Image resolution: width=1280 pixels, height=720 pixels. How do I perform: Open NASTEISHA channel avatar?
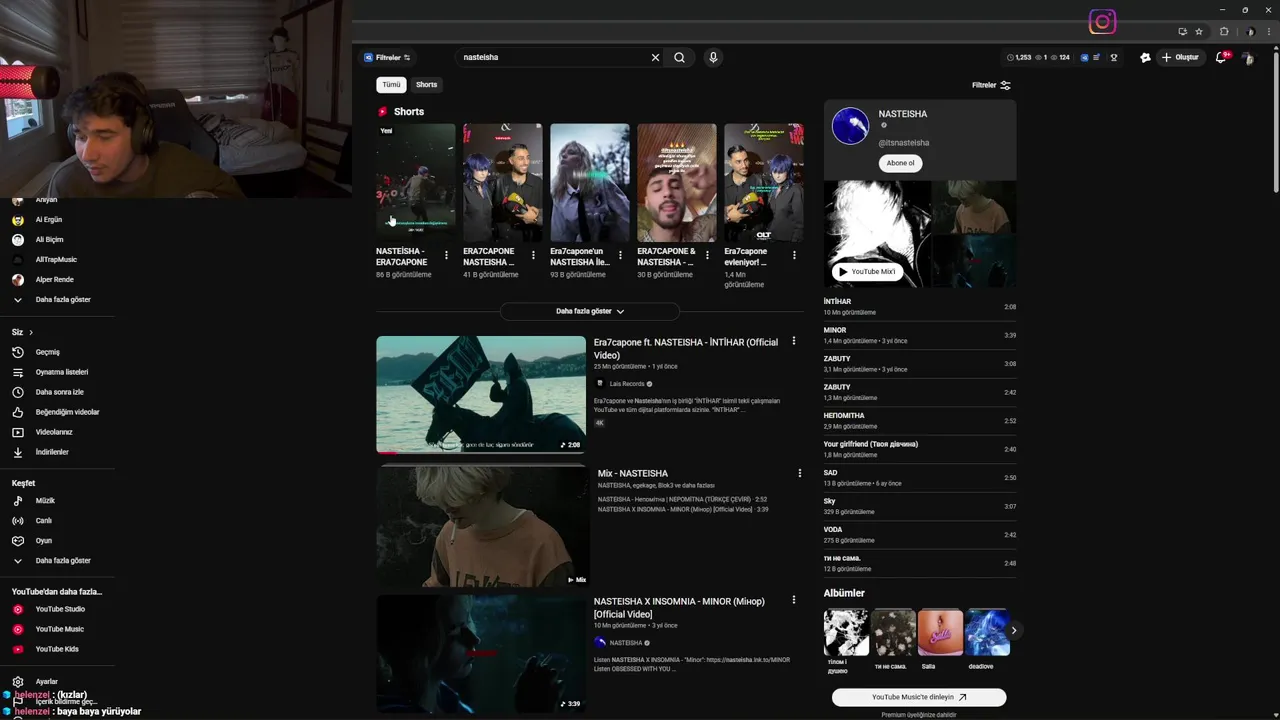click(850, 127)
